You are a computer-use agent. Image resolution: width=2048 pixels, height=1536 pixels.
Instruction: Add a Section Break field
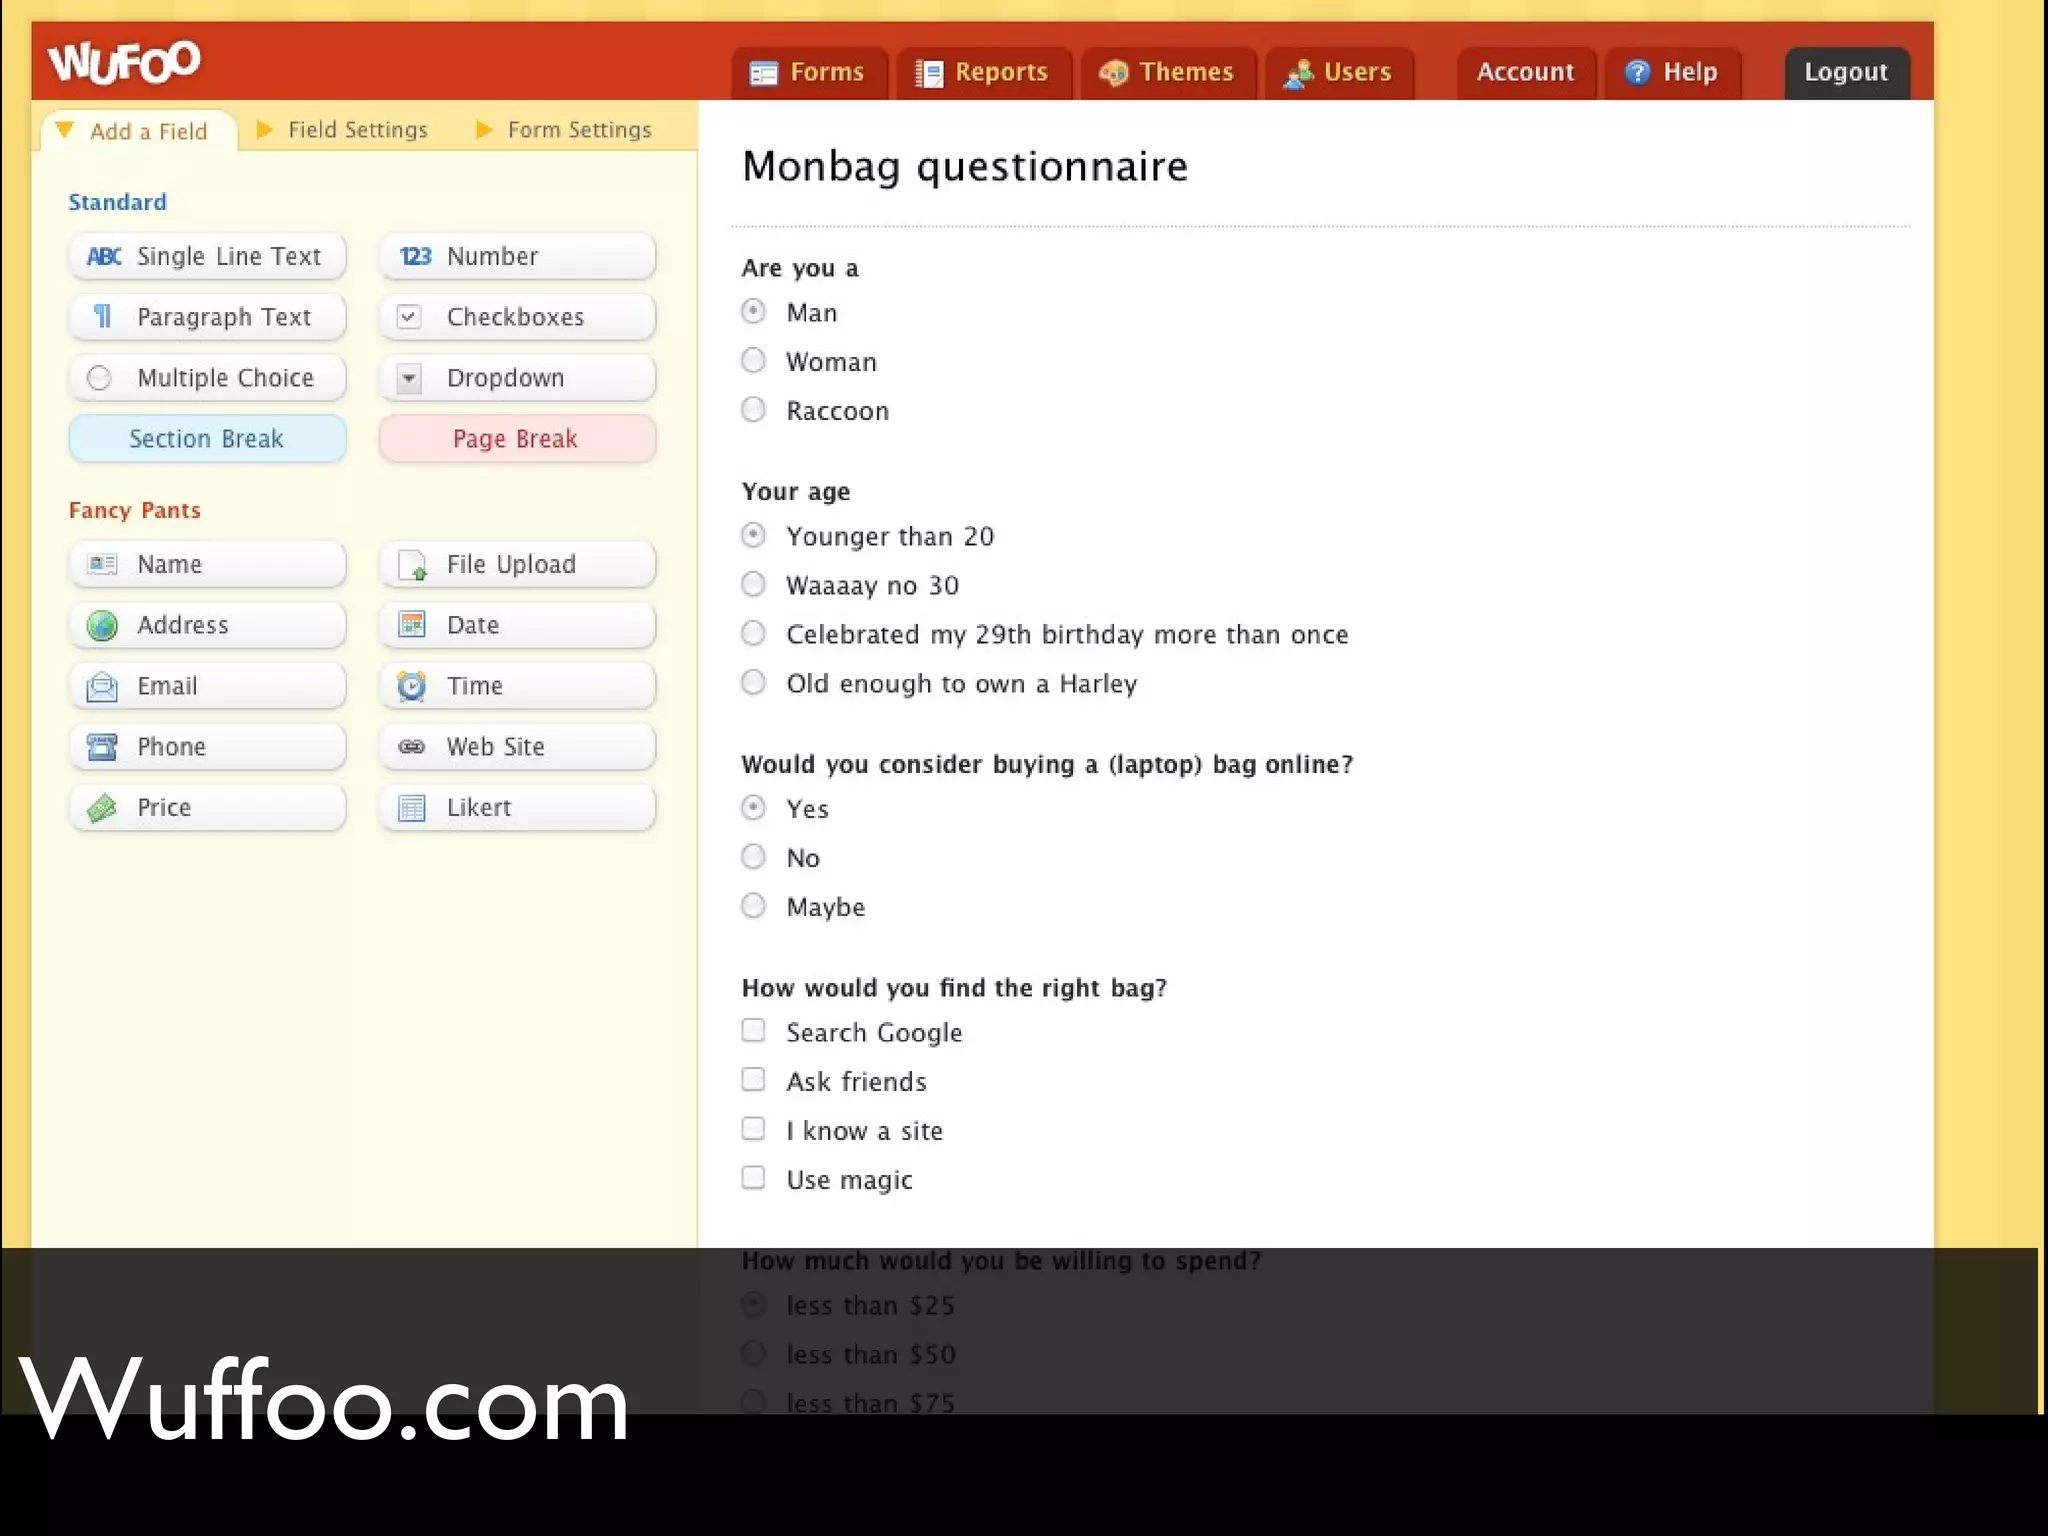207,439
